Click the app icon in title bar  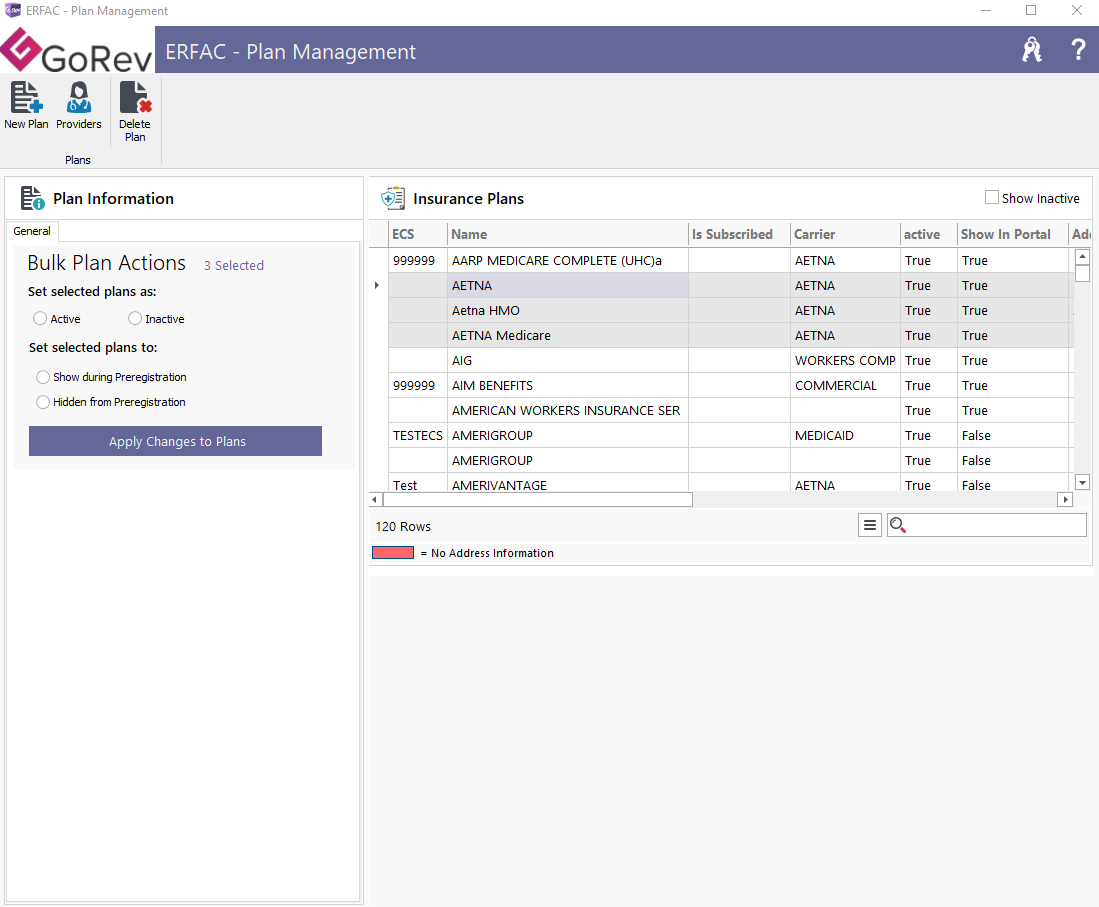(x=13, y=11)
